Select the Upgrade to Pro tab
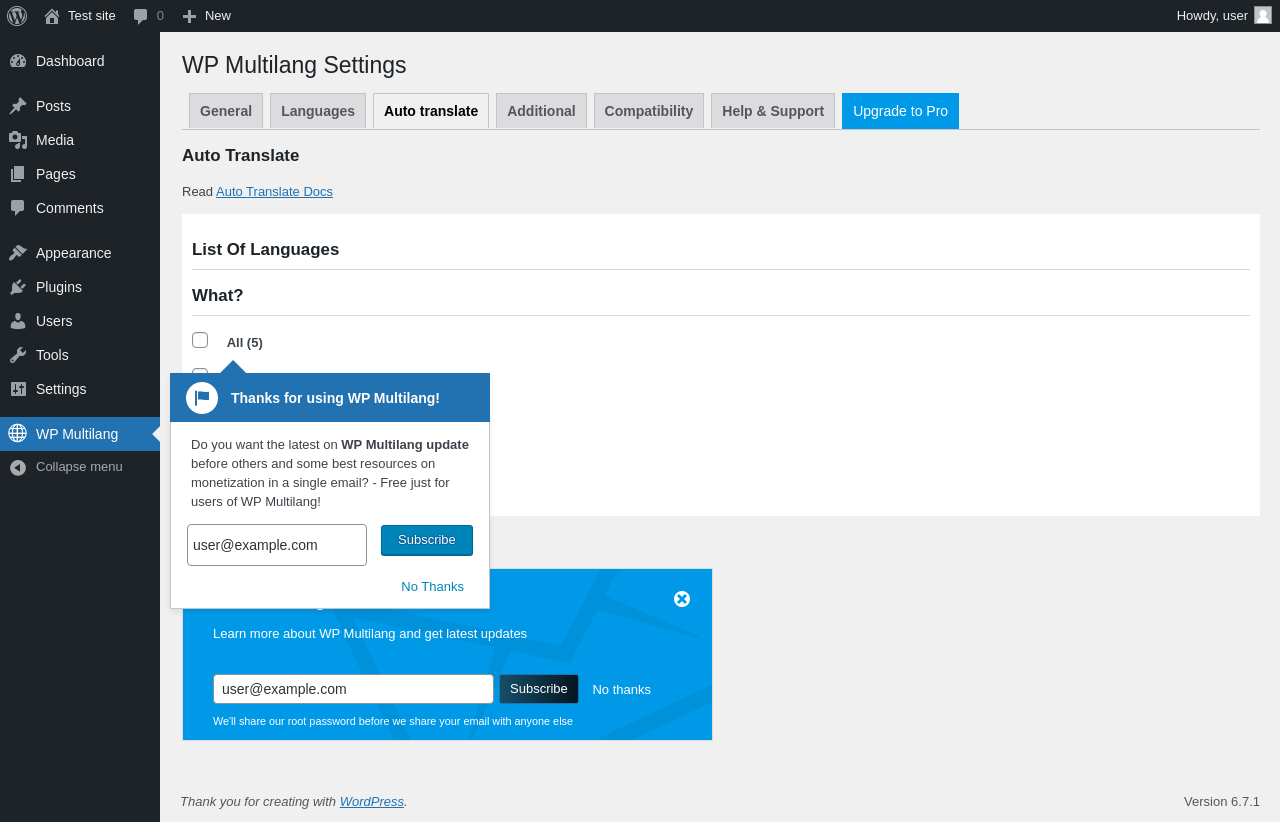The height and width of the screenshot is (822, 1280). coord(900,111)
